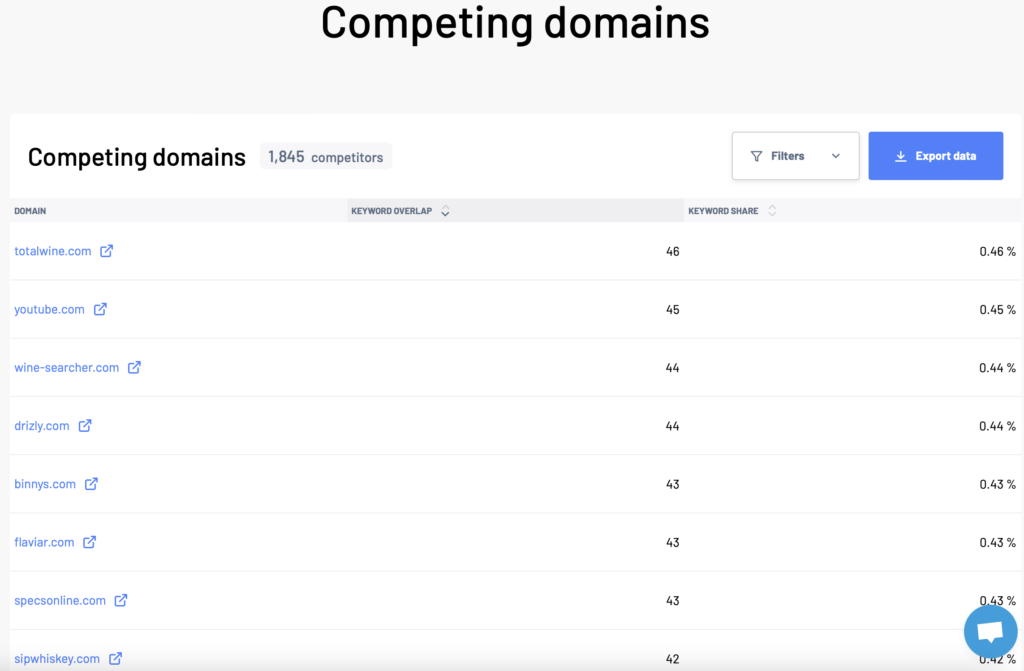This screenshot has width=1024, height=671.
Task: Select flaviar.com share 0.43 %
Action: pos(997,542)
